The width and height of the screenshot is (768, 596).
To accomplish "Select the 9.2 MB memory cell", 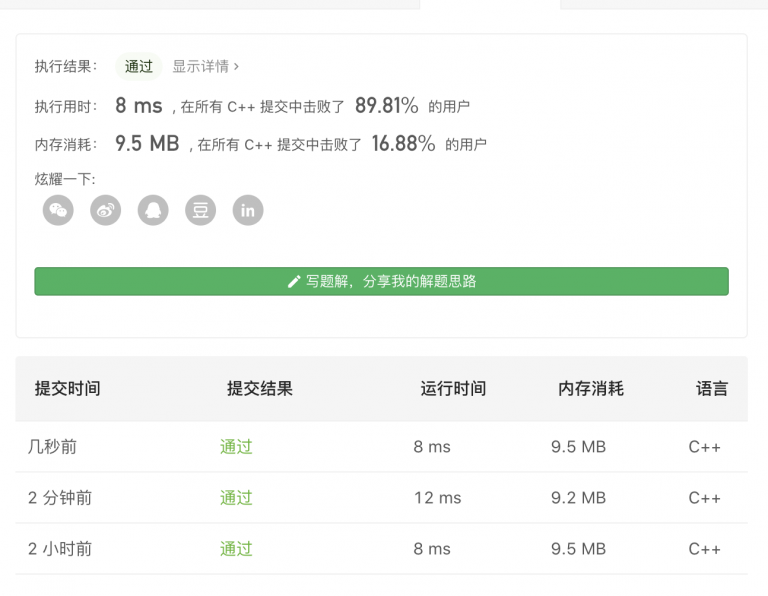I will click(x=578, y=498).
